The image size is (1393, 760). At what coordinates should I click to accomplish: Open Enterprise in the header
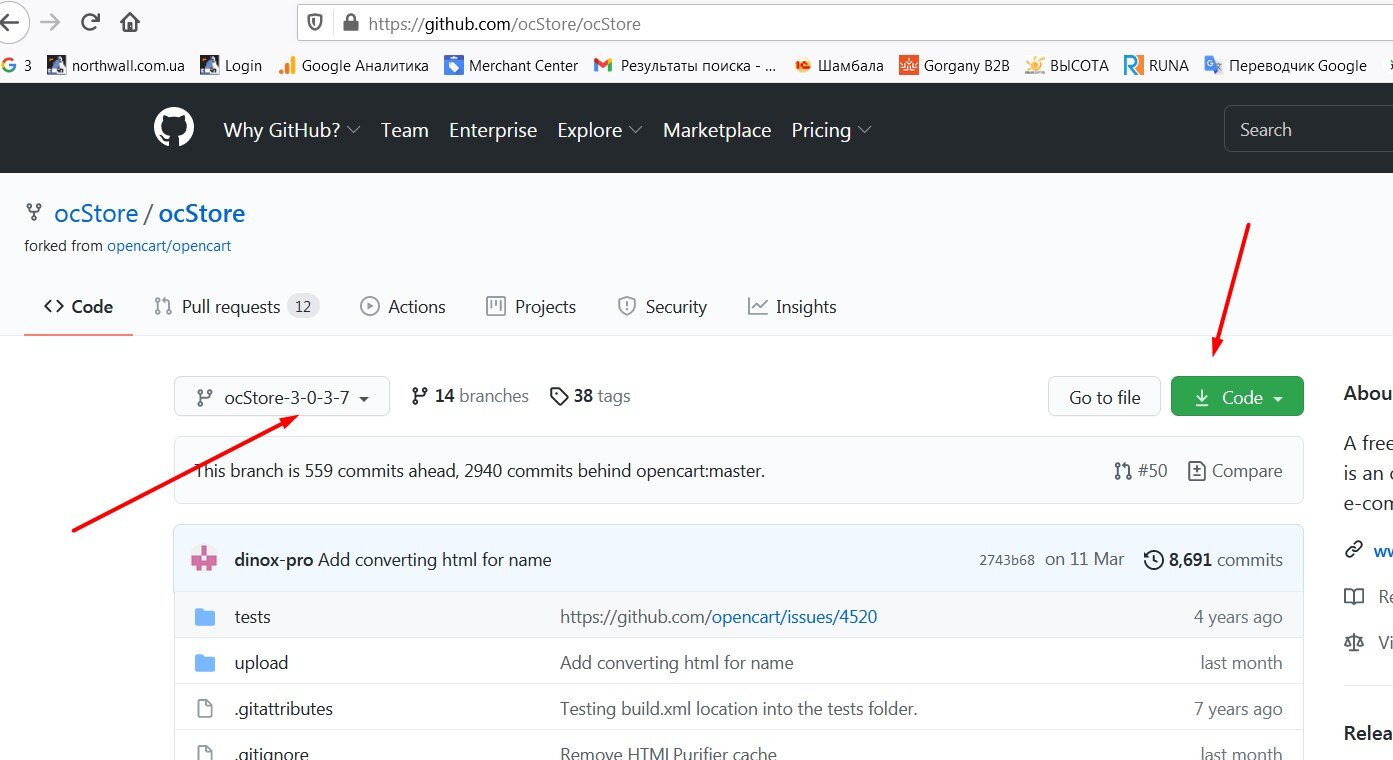(x=493, y=130)
